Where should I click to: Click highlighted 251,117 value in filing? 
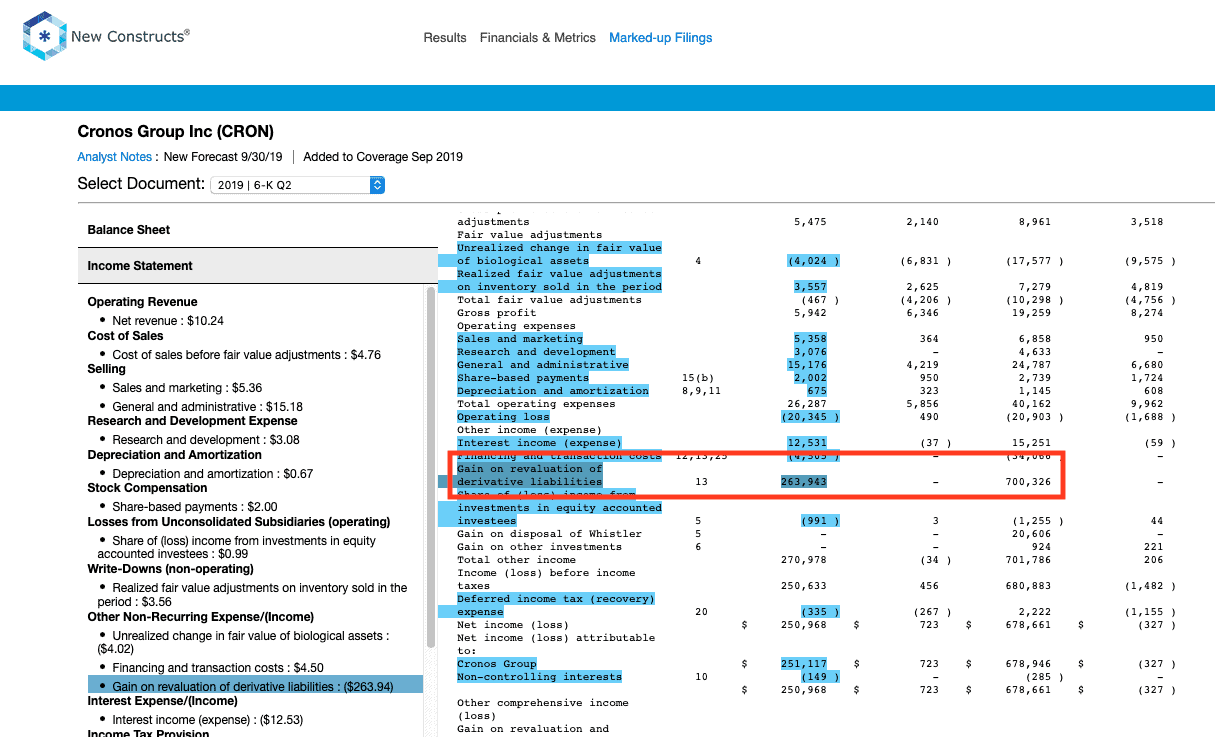(x=804, y=664)
